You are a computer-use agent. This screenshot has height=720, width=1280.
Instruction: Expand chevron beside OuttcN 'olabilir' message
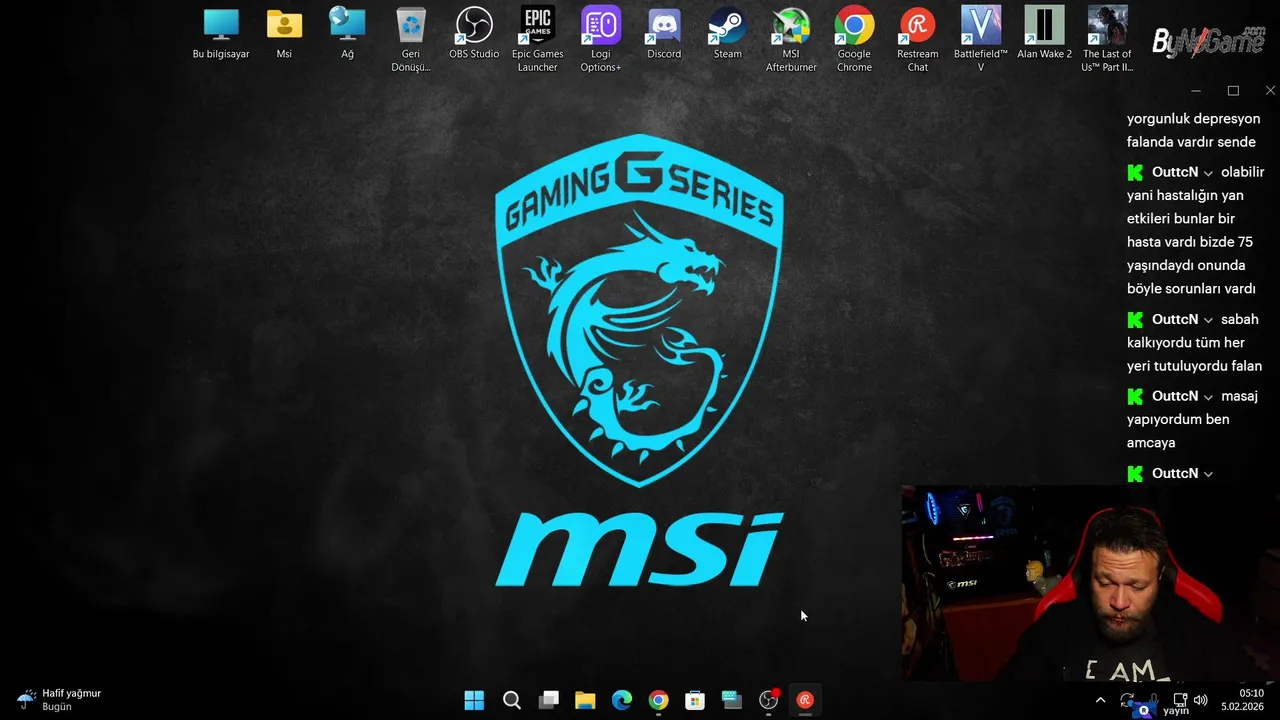[x=1208, y=173]
